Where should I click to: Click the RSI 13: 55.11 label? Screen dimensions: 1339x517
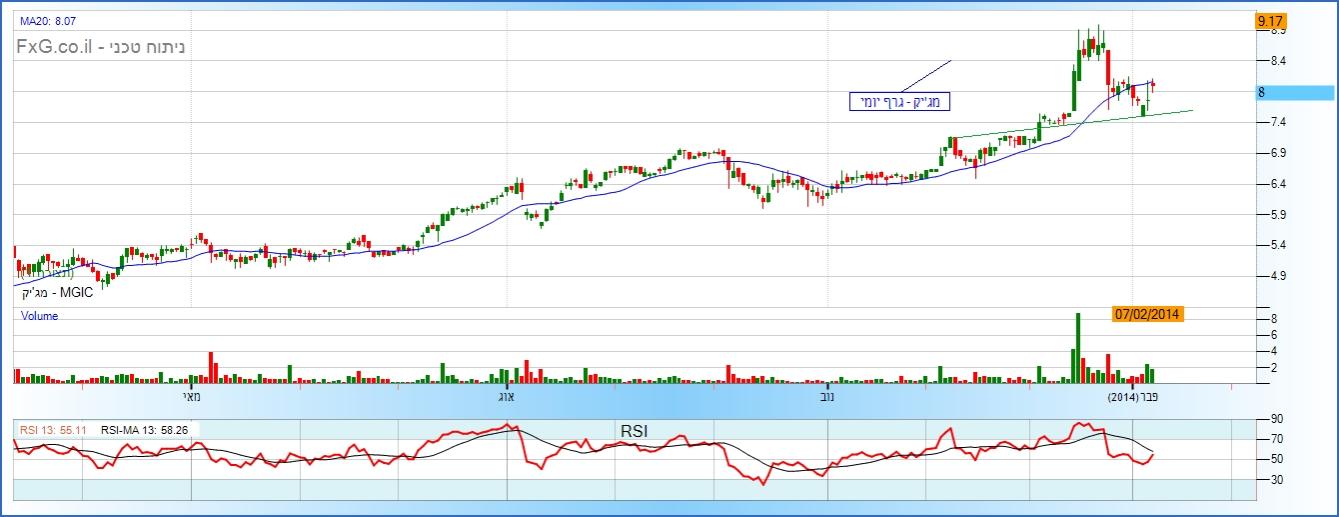click(x=53, y=429)
